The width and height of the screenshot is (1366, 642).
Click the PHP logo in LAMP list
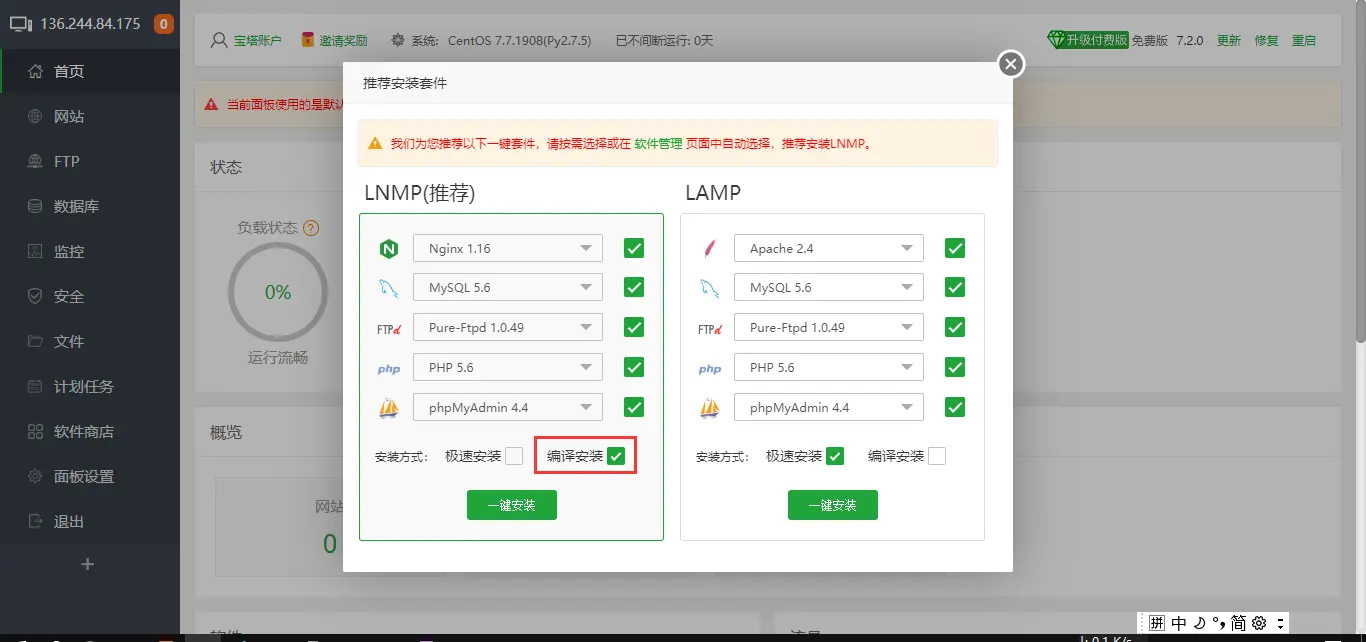tap(710, 369)
